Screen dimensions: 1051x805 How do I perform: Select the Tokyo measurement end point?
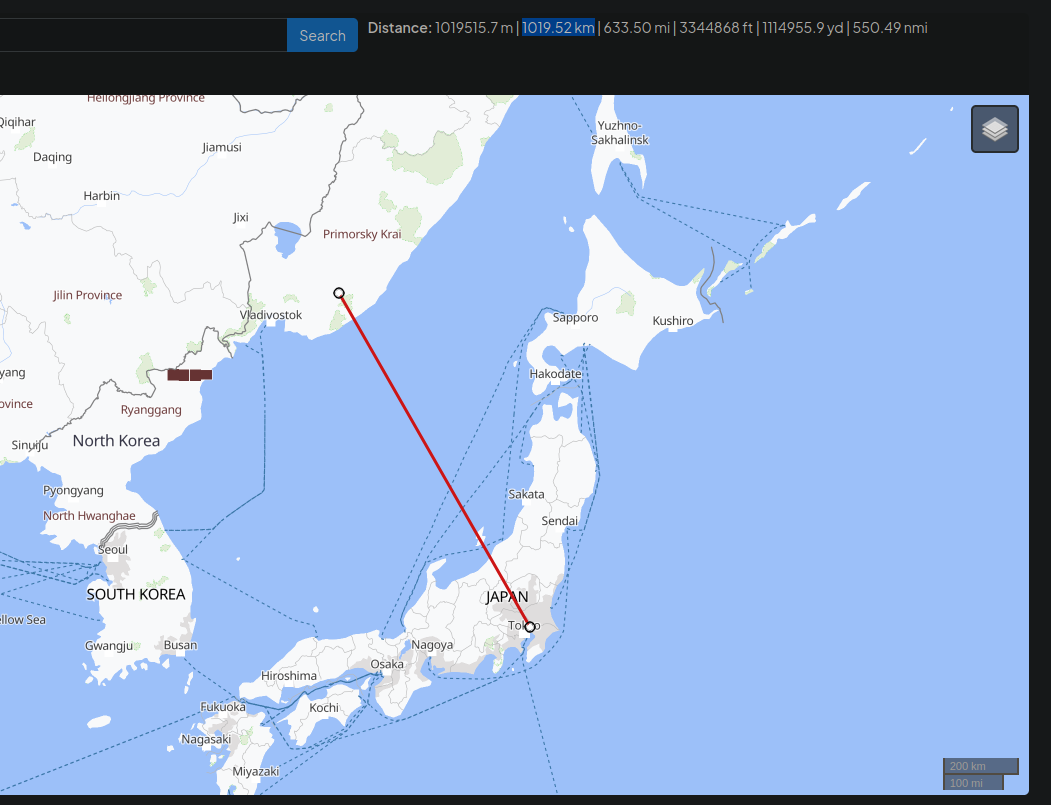pos(530,627)
